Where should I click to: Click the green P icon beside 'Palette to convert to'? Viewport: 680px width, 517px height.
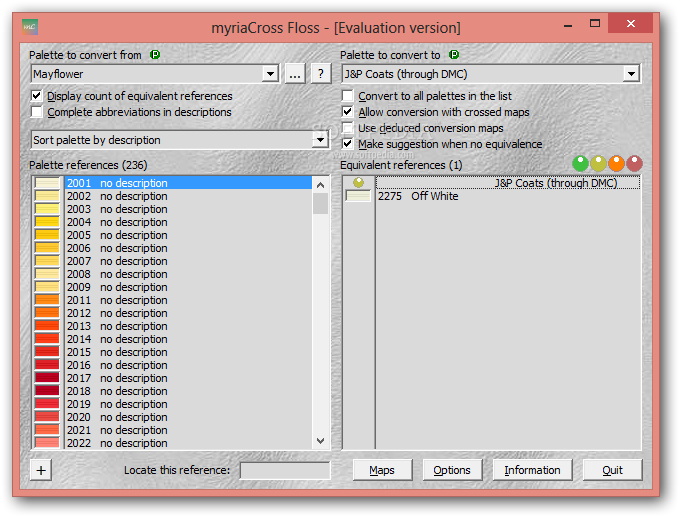(454, 55)
